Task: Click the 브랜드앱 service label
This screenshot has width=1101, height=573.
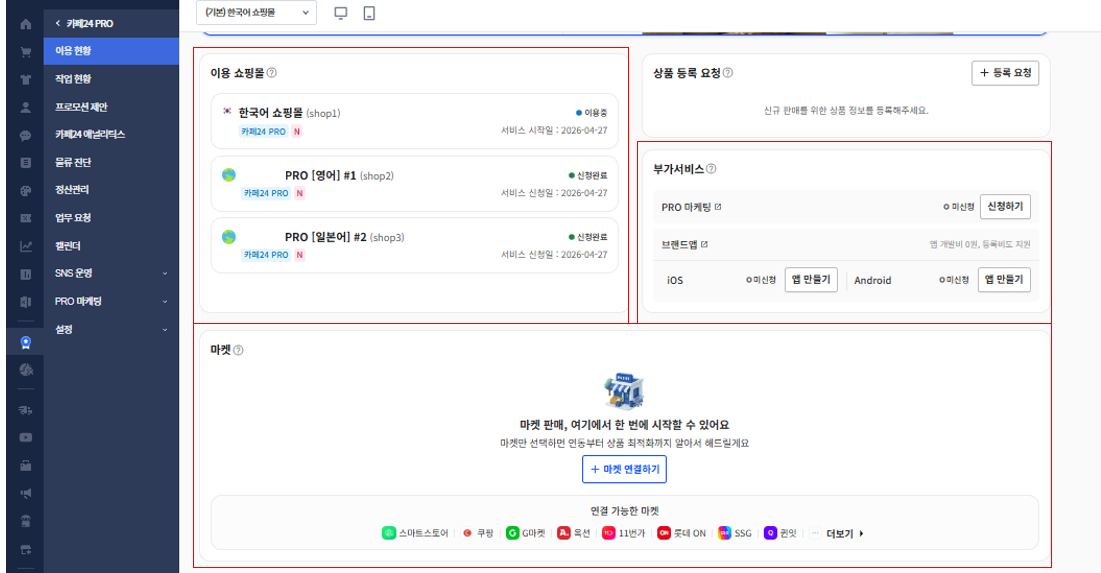Action: 679,244
